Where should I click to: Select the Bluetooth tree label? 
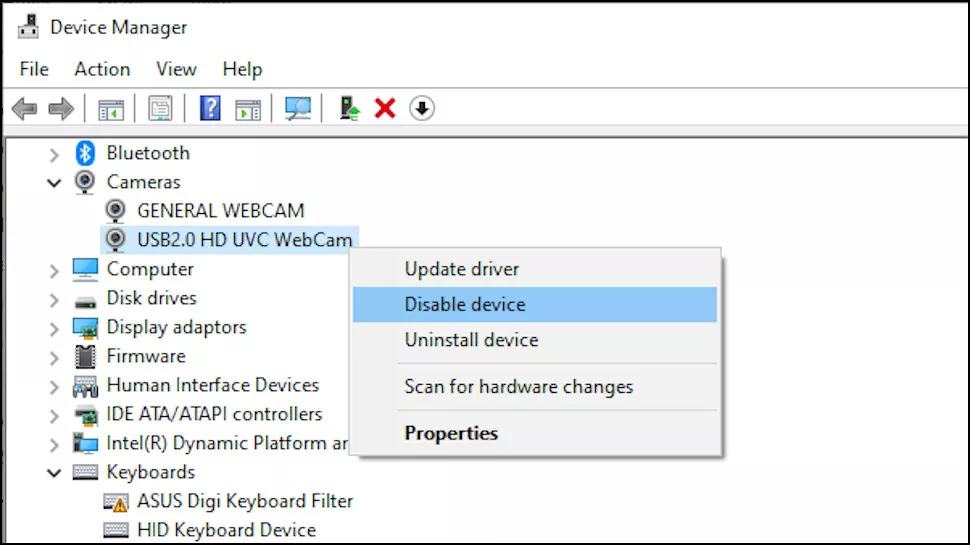[148, 153]
